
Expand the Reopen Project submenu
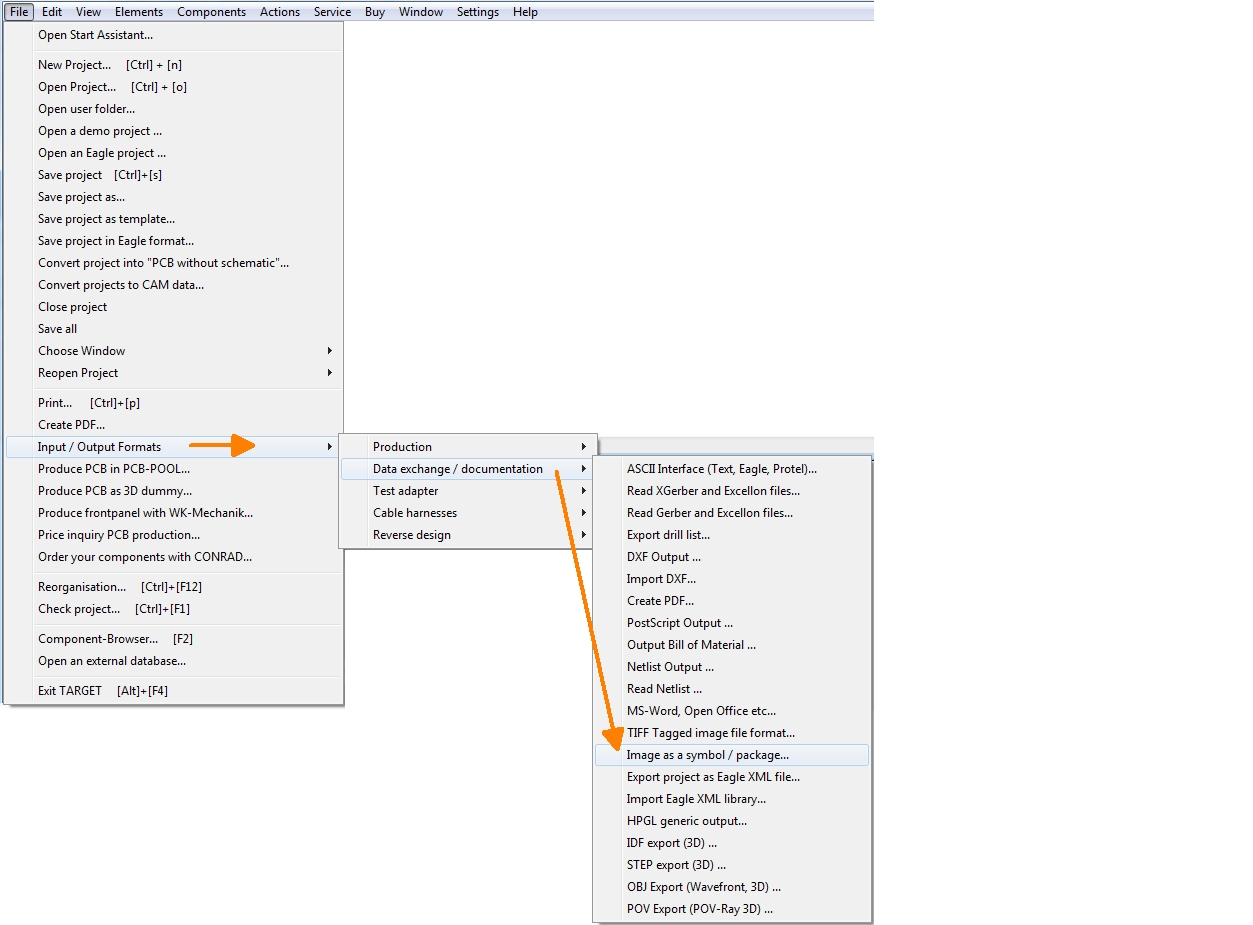(x=78, y=373)
